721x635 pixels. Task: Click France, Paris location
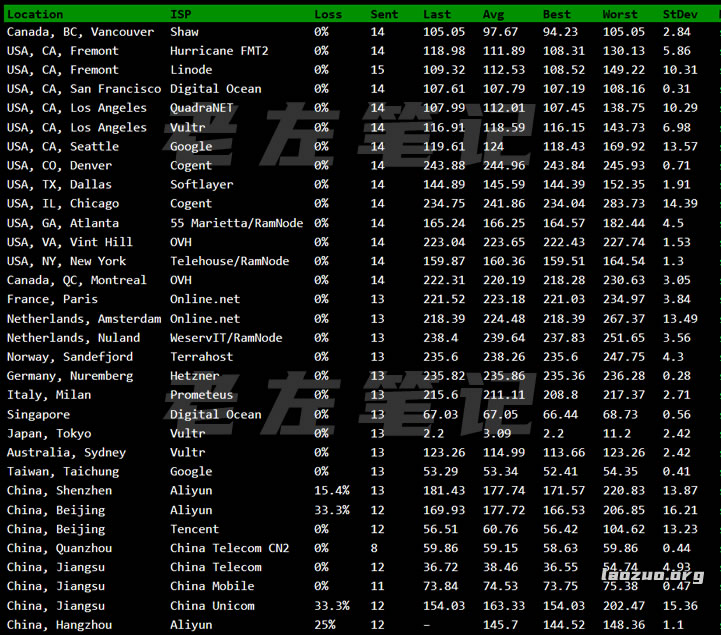coord(52,299)
